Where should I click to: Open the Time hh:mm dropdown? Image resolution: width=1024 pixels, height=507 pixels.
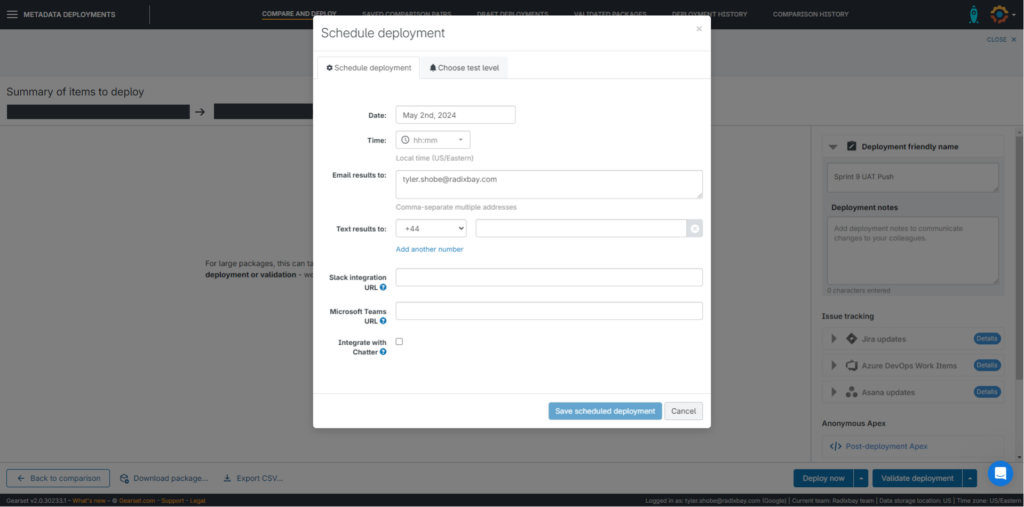[433, 140]
